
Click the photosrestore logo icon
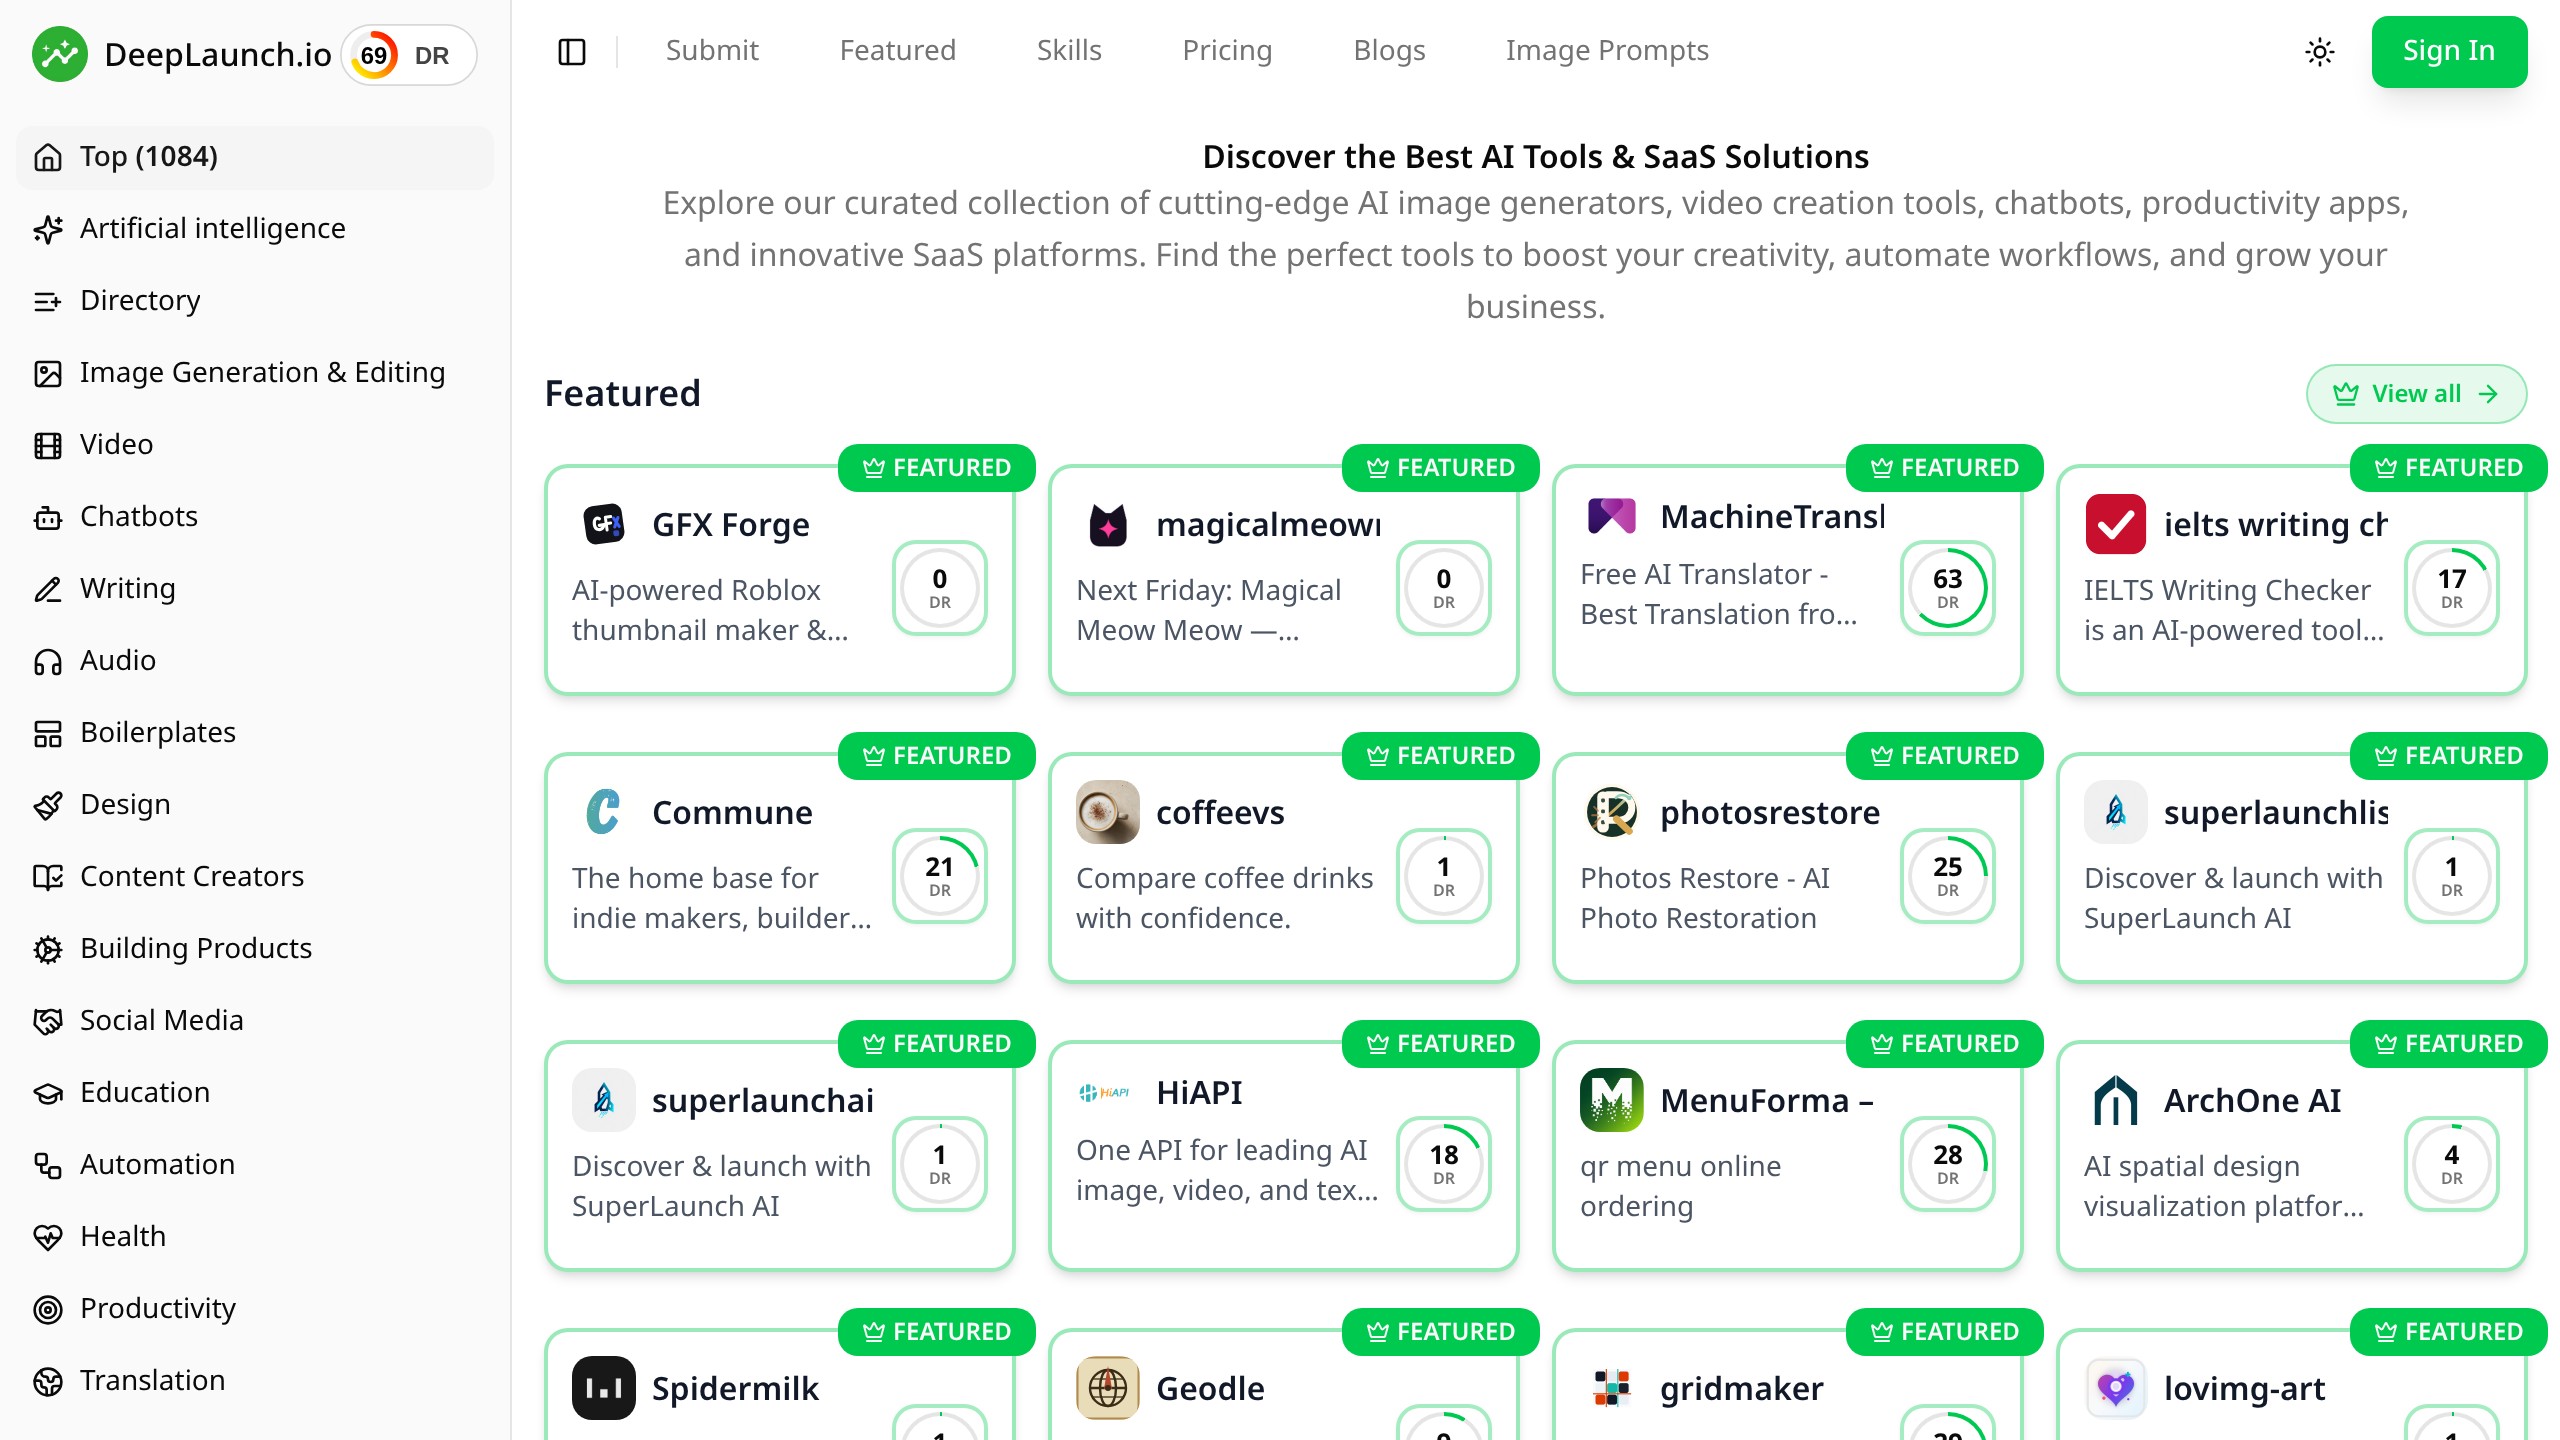click(x=1612, y=812)
